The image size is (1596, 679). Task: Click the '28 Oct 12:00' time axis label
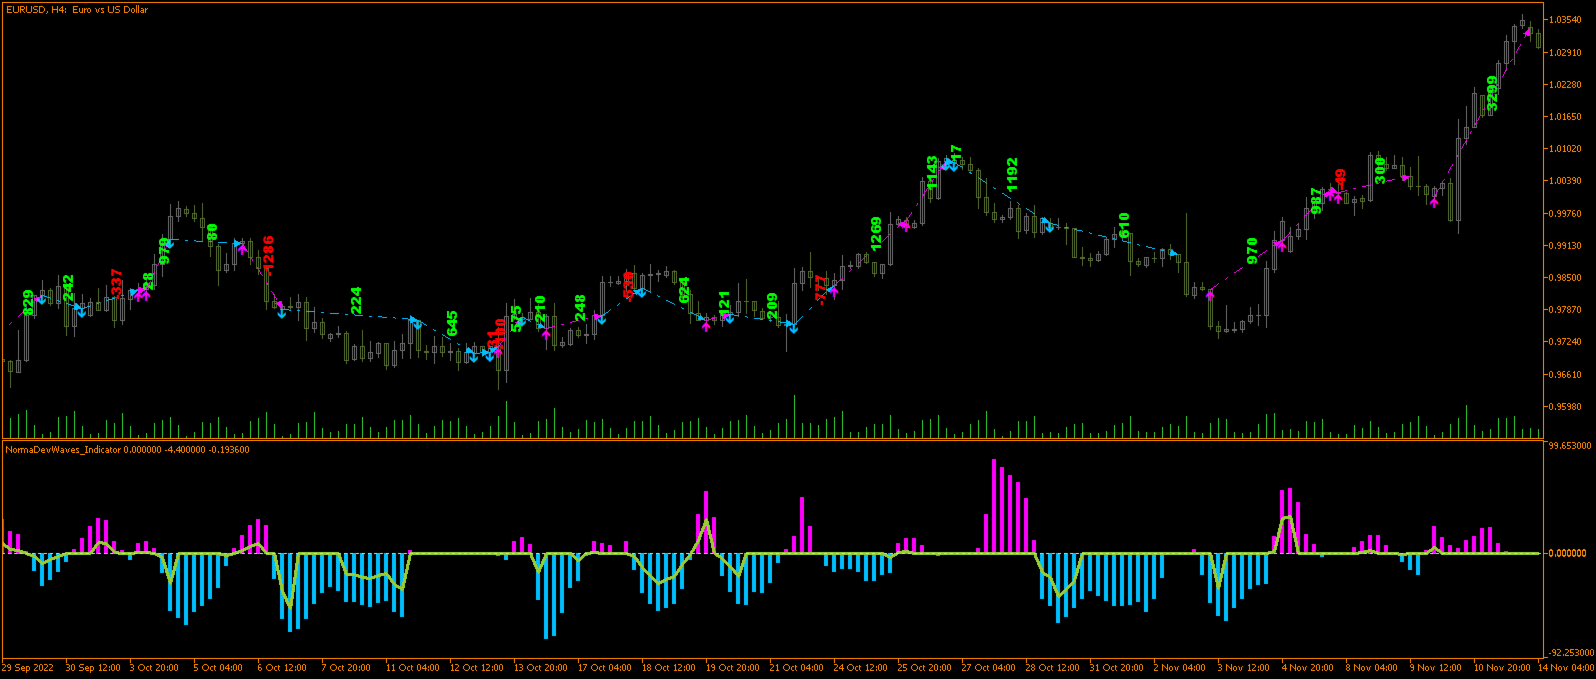pos(1053,667)
